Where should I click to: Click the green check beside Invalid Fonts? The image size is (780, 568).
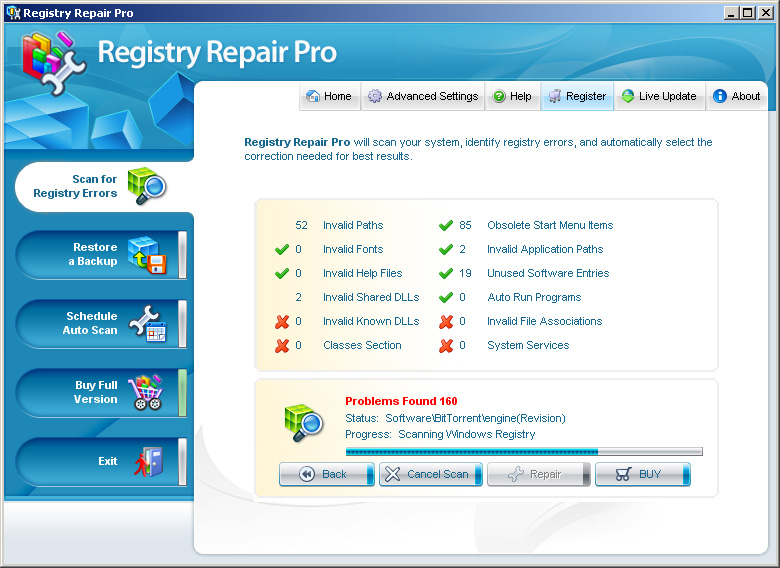pyautogui.click(x=282, y=249)
